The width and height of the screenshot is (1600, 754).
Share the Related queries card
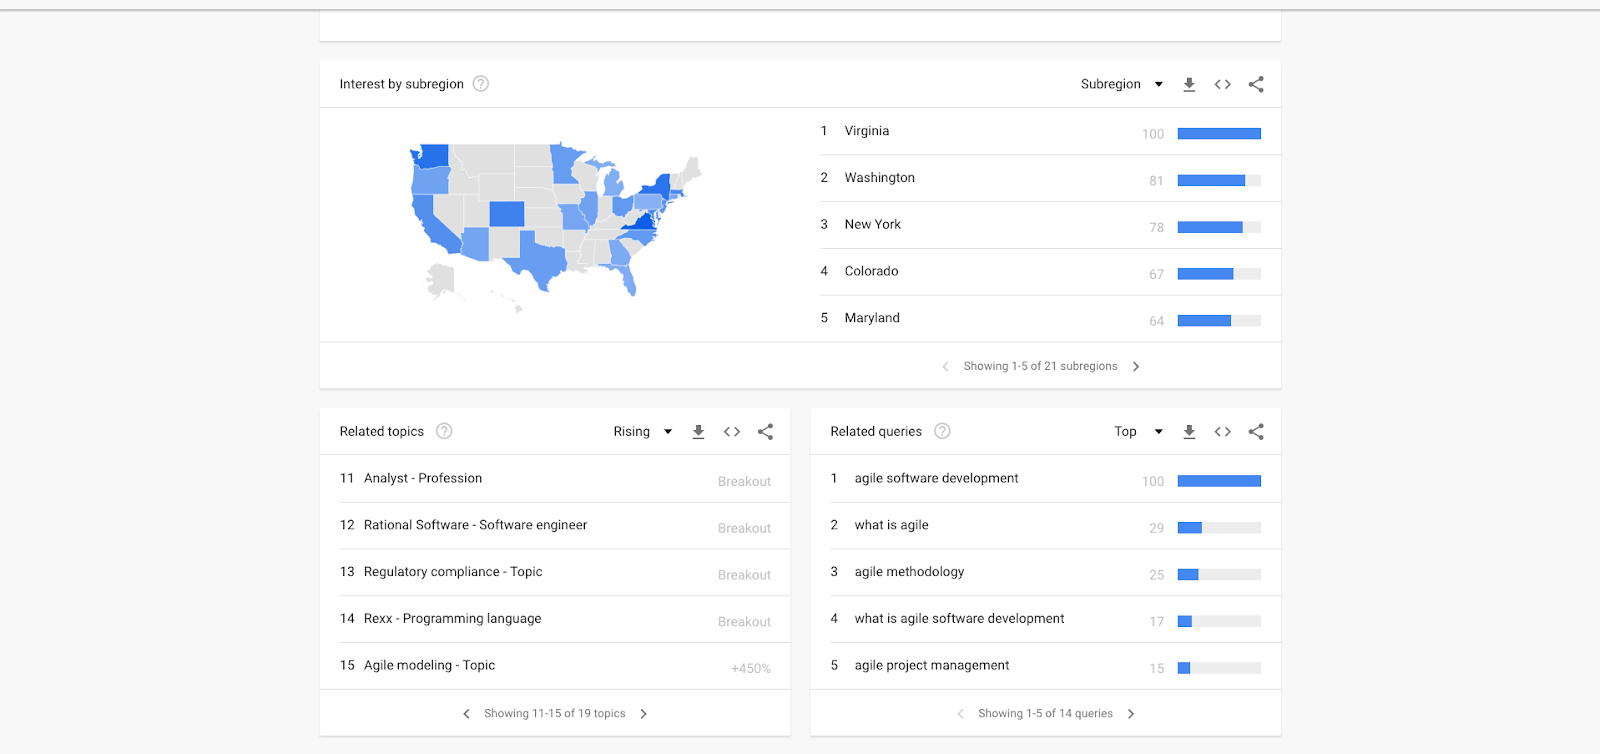tap(1256, 432)
